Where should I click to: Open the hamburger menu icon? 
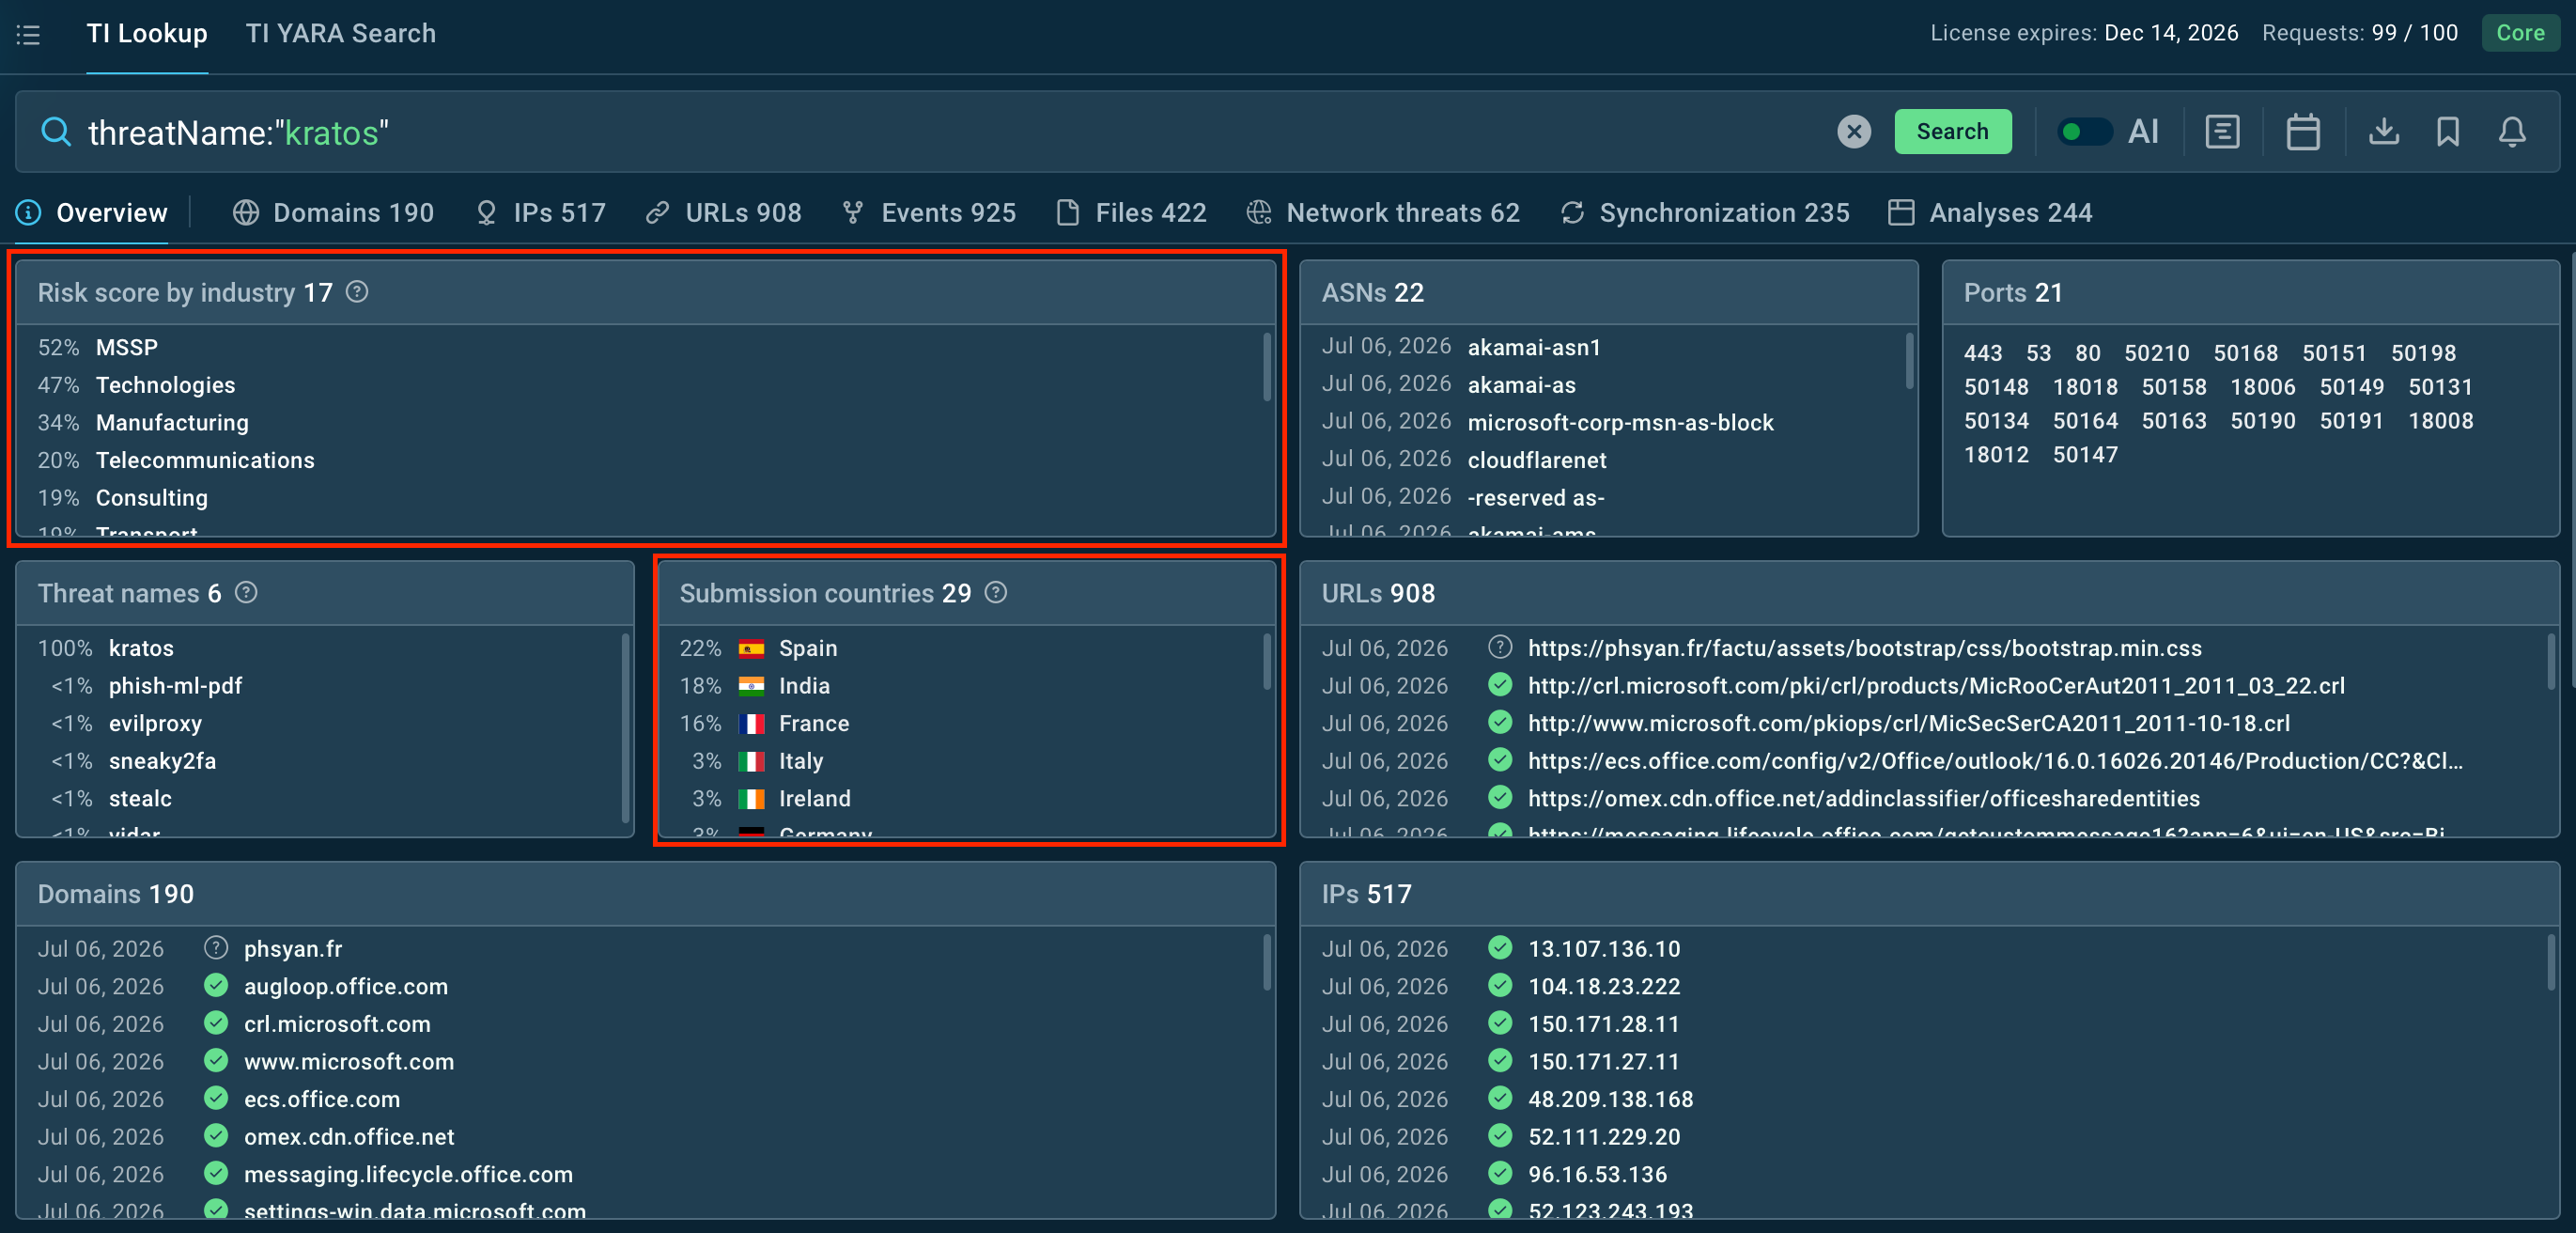(x=28, y=35)
